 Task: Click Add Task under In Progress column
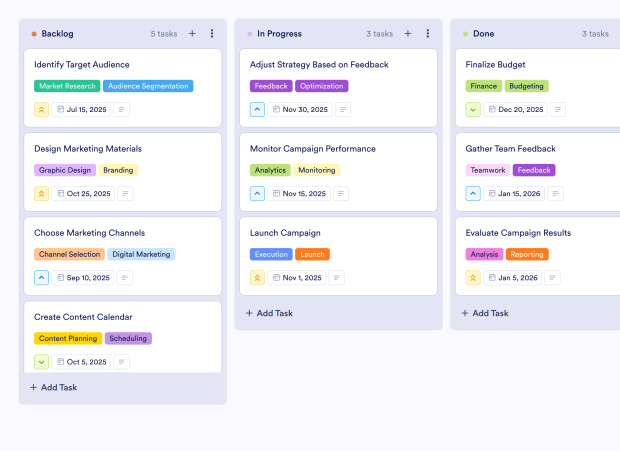click(270, 313)
